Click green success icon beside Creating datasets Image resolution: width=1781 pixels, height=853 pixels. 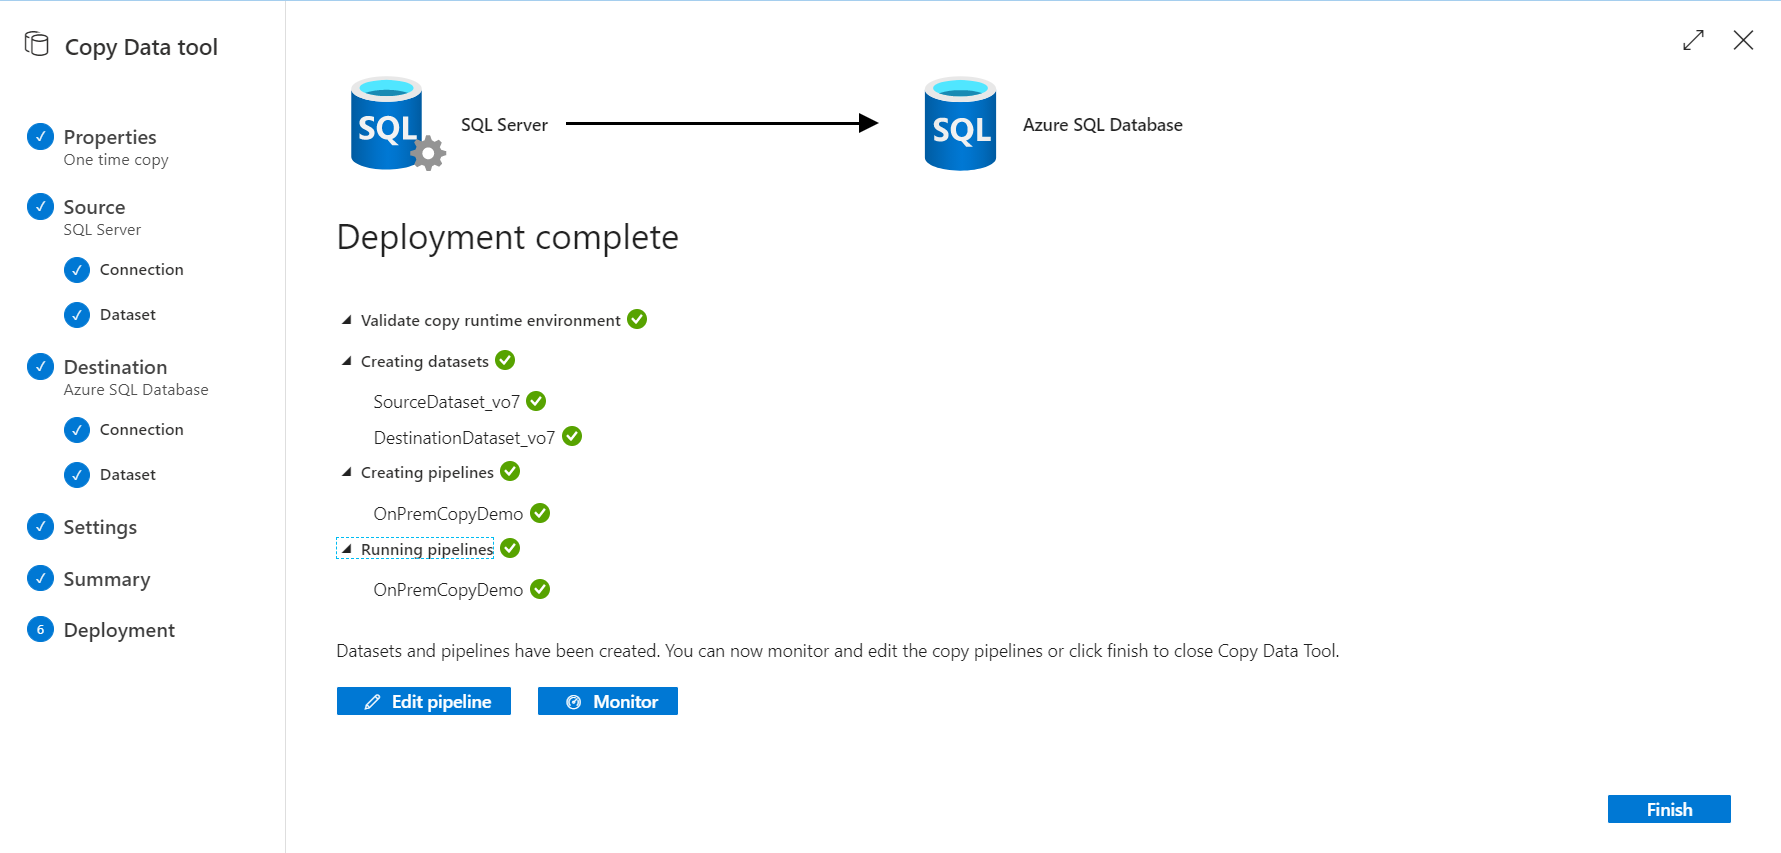pyautogui.click(x=505, y=360)
